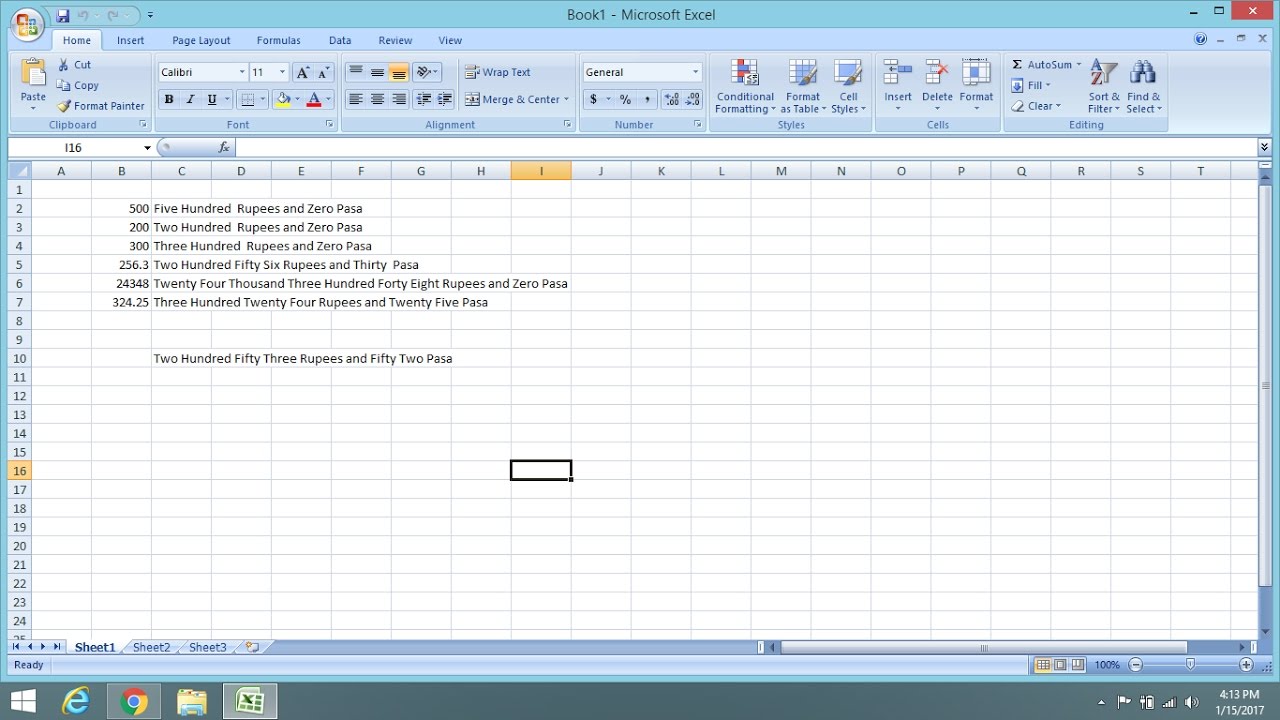Set Bottom Align vertical alignment

pos(399,72)
